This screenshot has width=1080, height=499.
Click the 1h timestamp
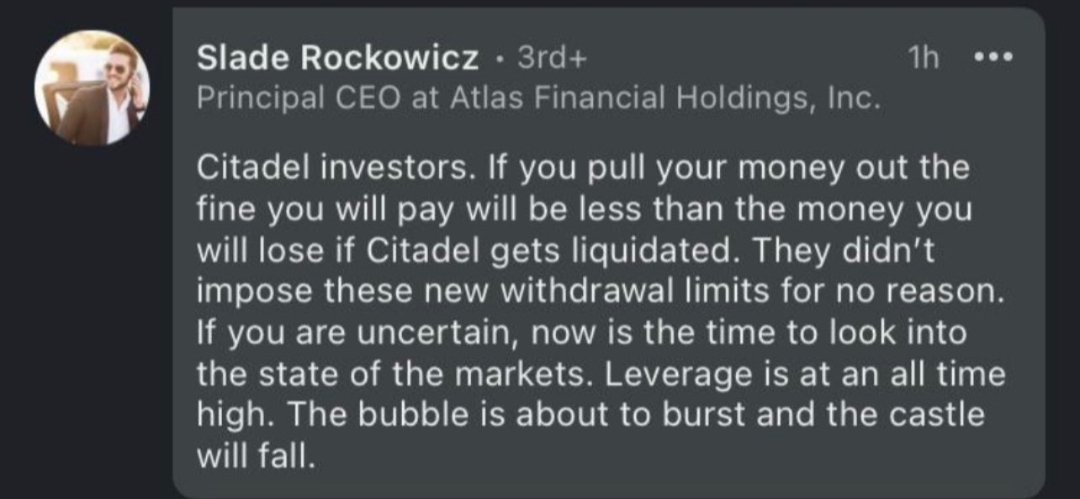(x=923, y=59)
